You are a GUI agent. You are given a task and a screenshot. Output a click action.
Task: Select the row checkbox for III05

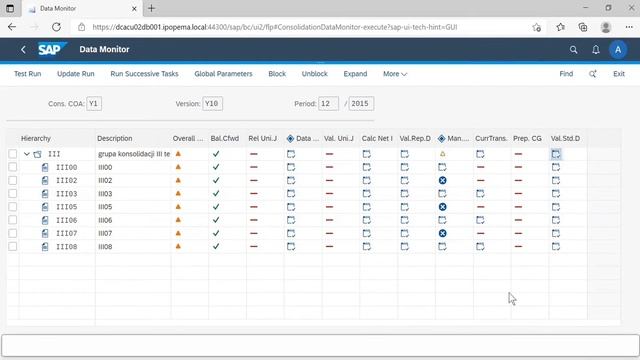(x=13, y=207)
